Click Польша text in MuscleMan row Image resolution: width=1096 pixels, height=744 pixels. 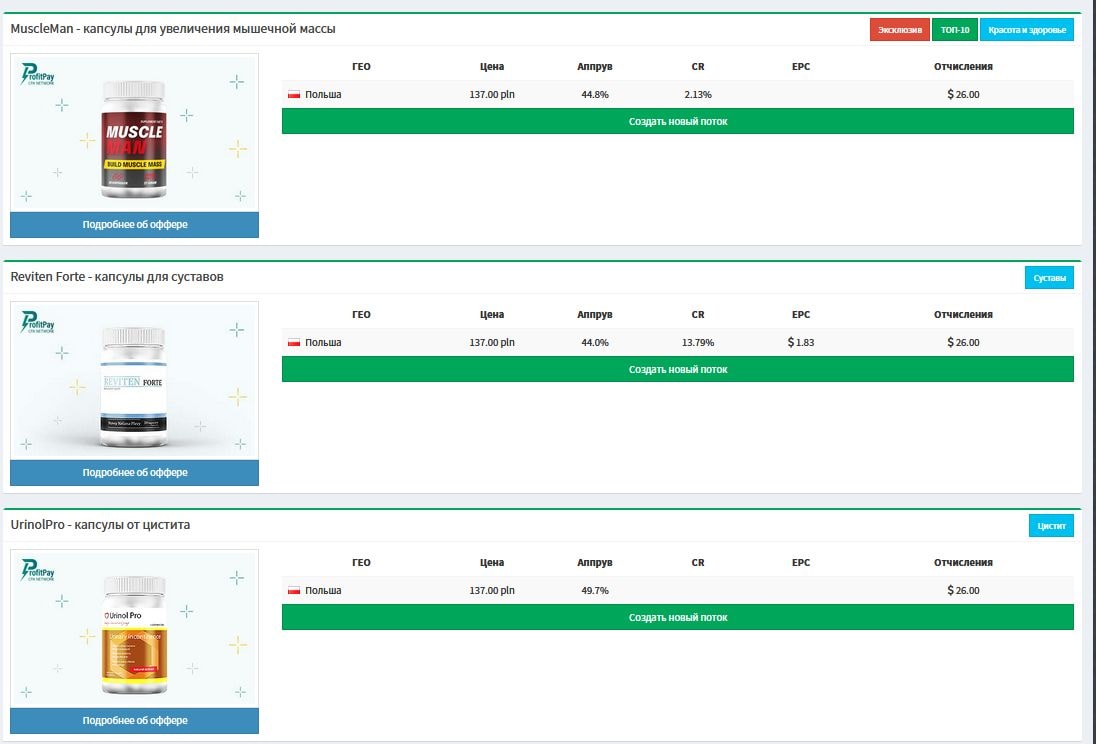point(323,94)
